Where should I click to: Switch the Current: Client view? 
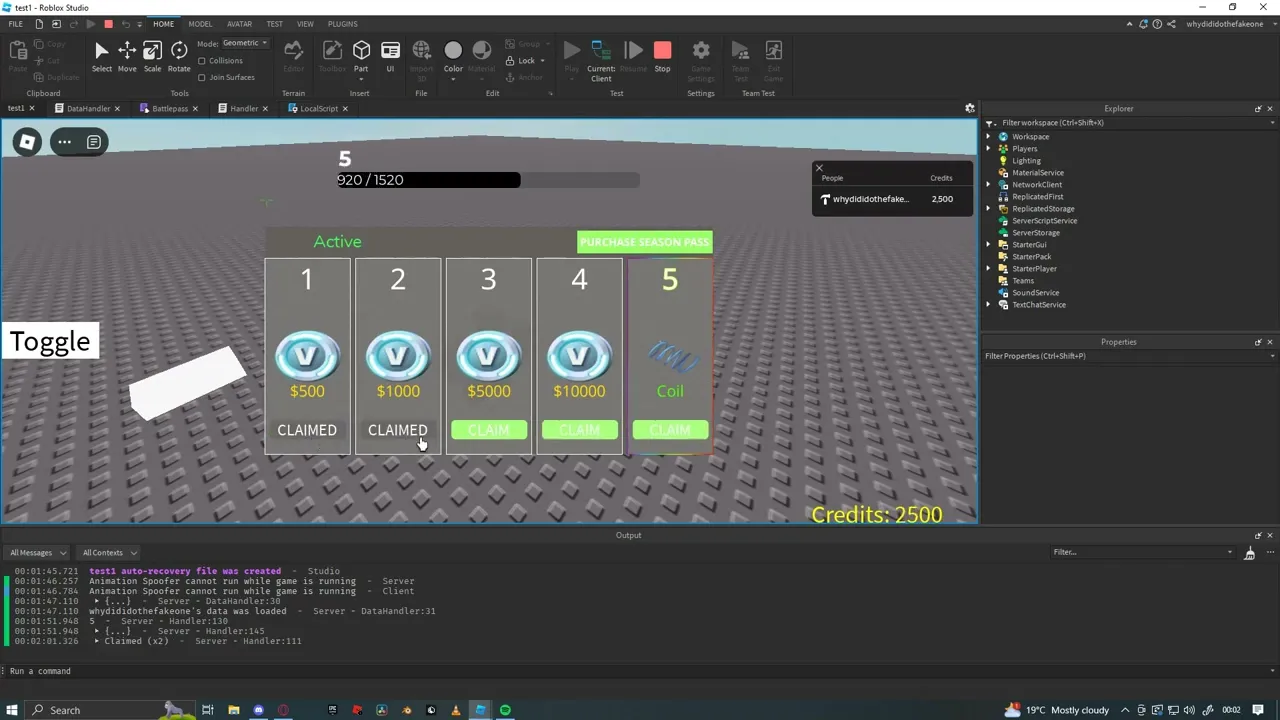(601, 60)
